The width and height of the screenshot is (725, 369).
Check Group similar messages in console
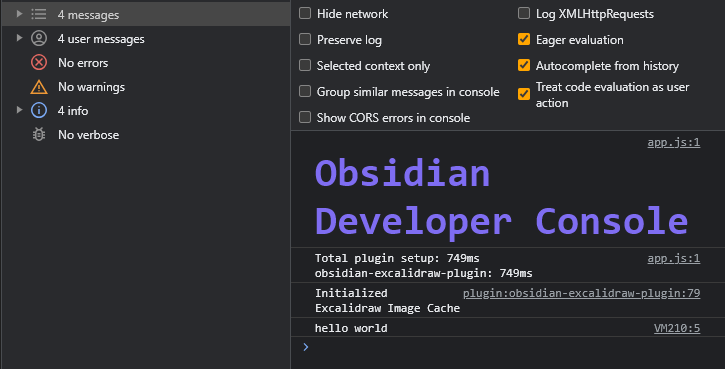coord(305,91)
